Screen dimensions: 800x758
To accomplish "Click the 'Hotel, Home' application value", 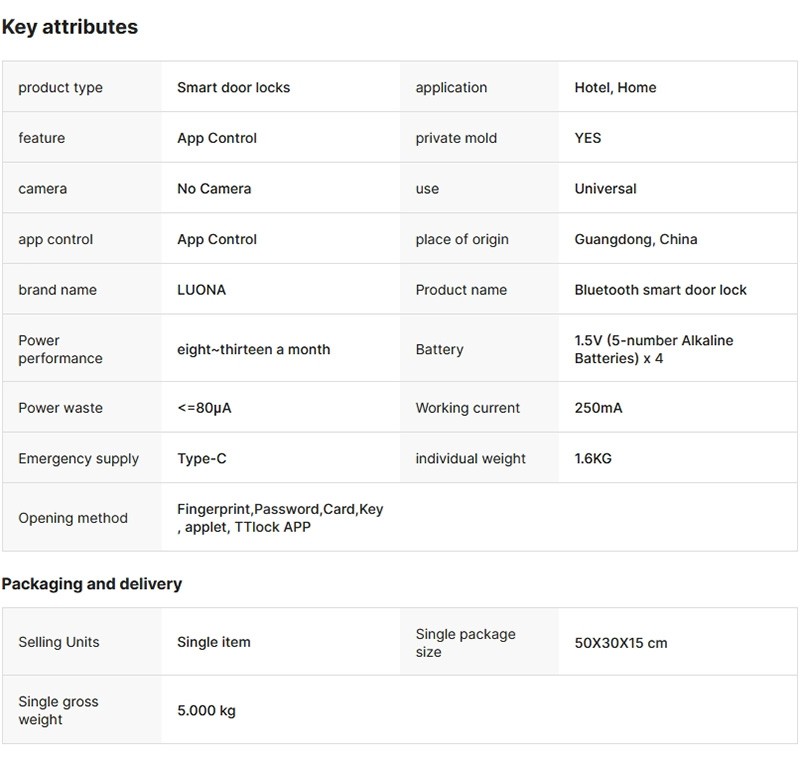I will pos(615,87).
